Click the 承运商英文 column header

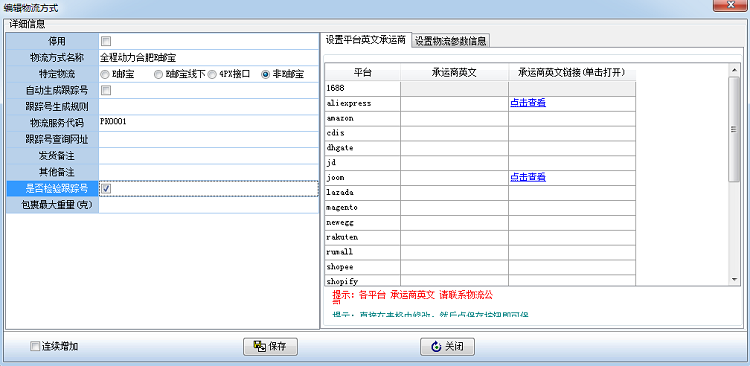pos(454,73)
